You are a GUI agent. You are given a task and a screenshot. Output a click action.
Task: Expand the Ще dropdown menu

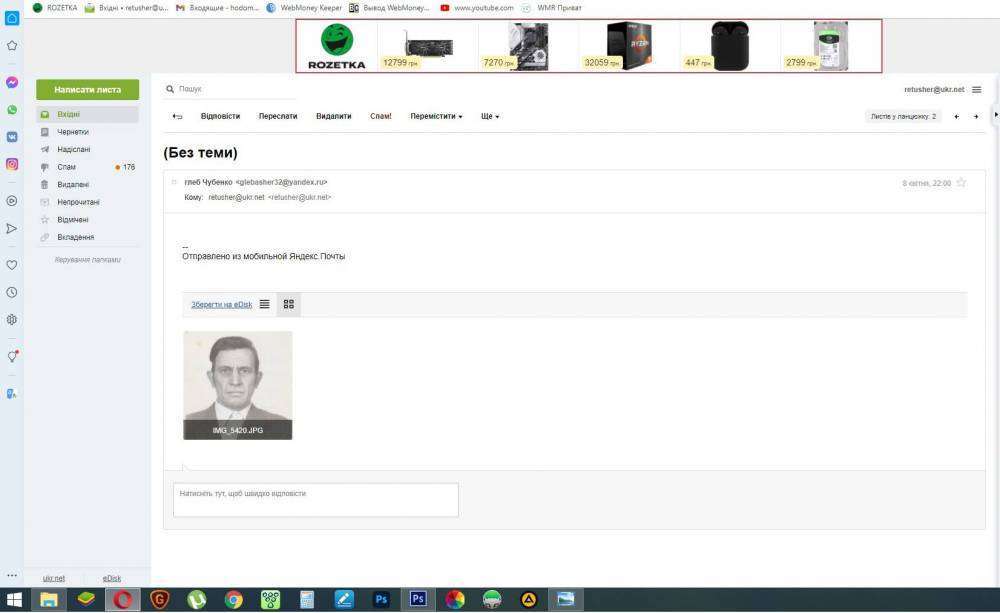coord(489,116)
